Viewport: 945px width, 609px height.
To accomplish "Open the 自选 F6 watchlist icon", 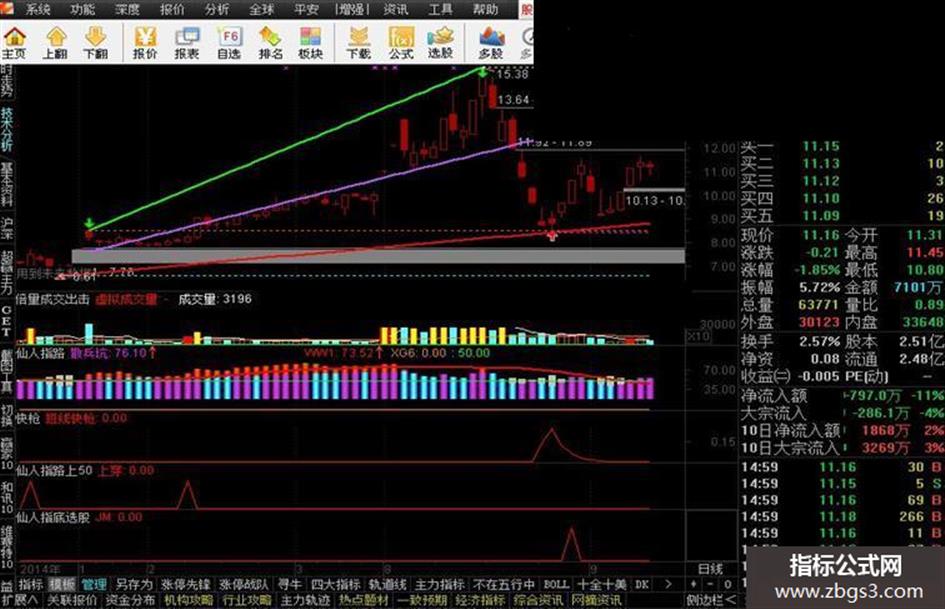I will [x=230, y=43].
